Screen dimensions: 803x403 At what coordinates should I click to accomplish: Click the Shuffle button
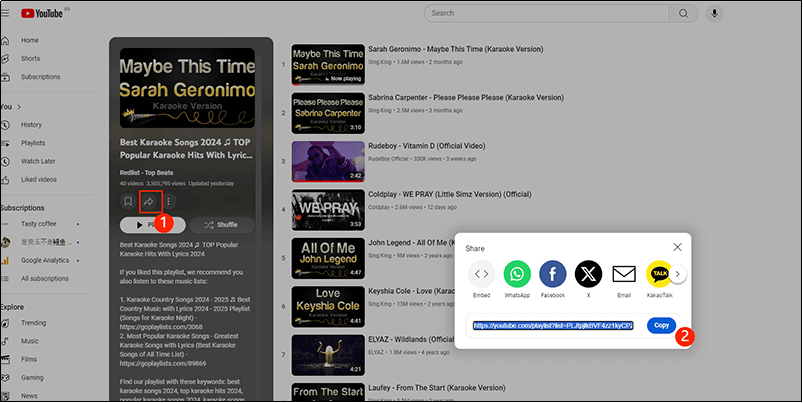coord(221,225)
